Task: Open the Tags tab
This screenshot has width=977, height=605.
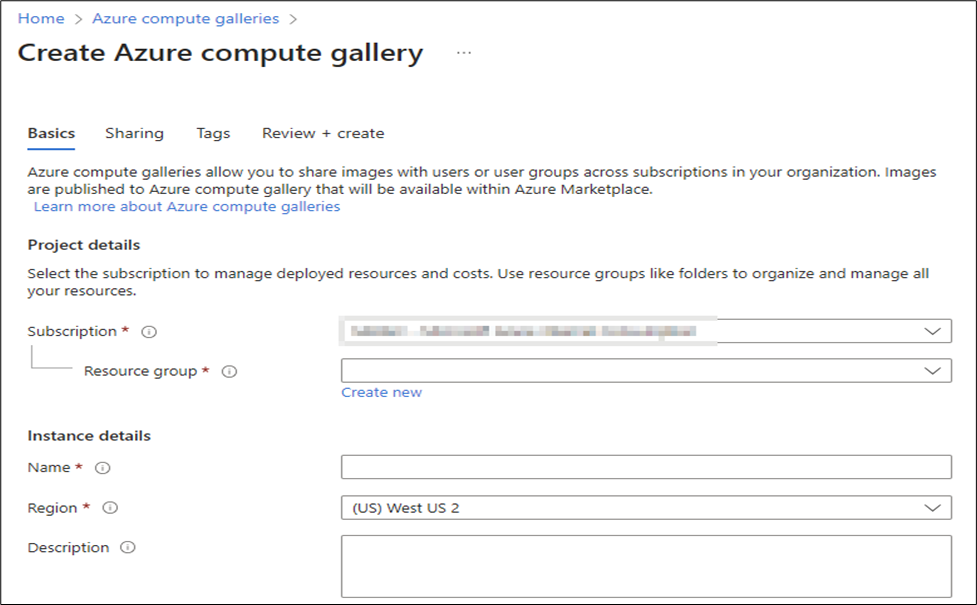Action: pyautogui.click(x=213, y=133)
